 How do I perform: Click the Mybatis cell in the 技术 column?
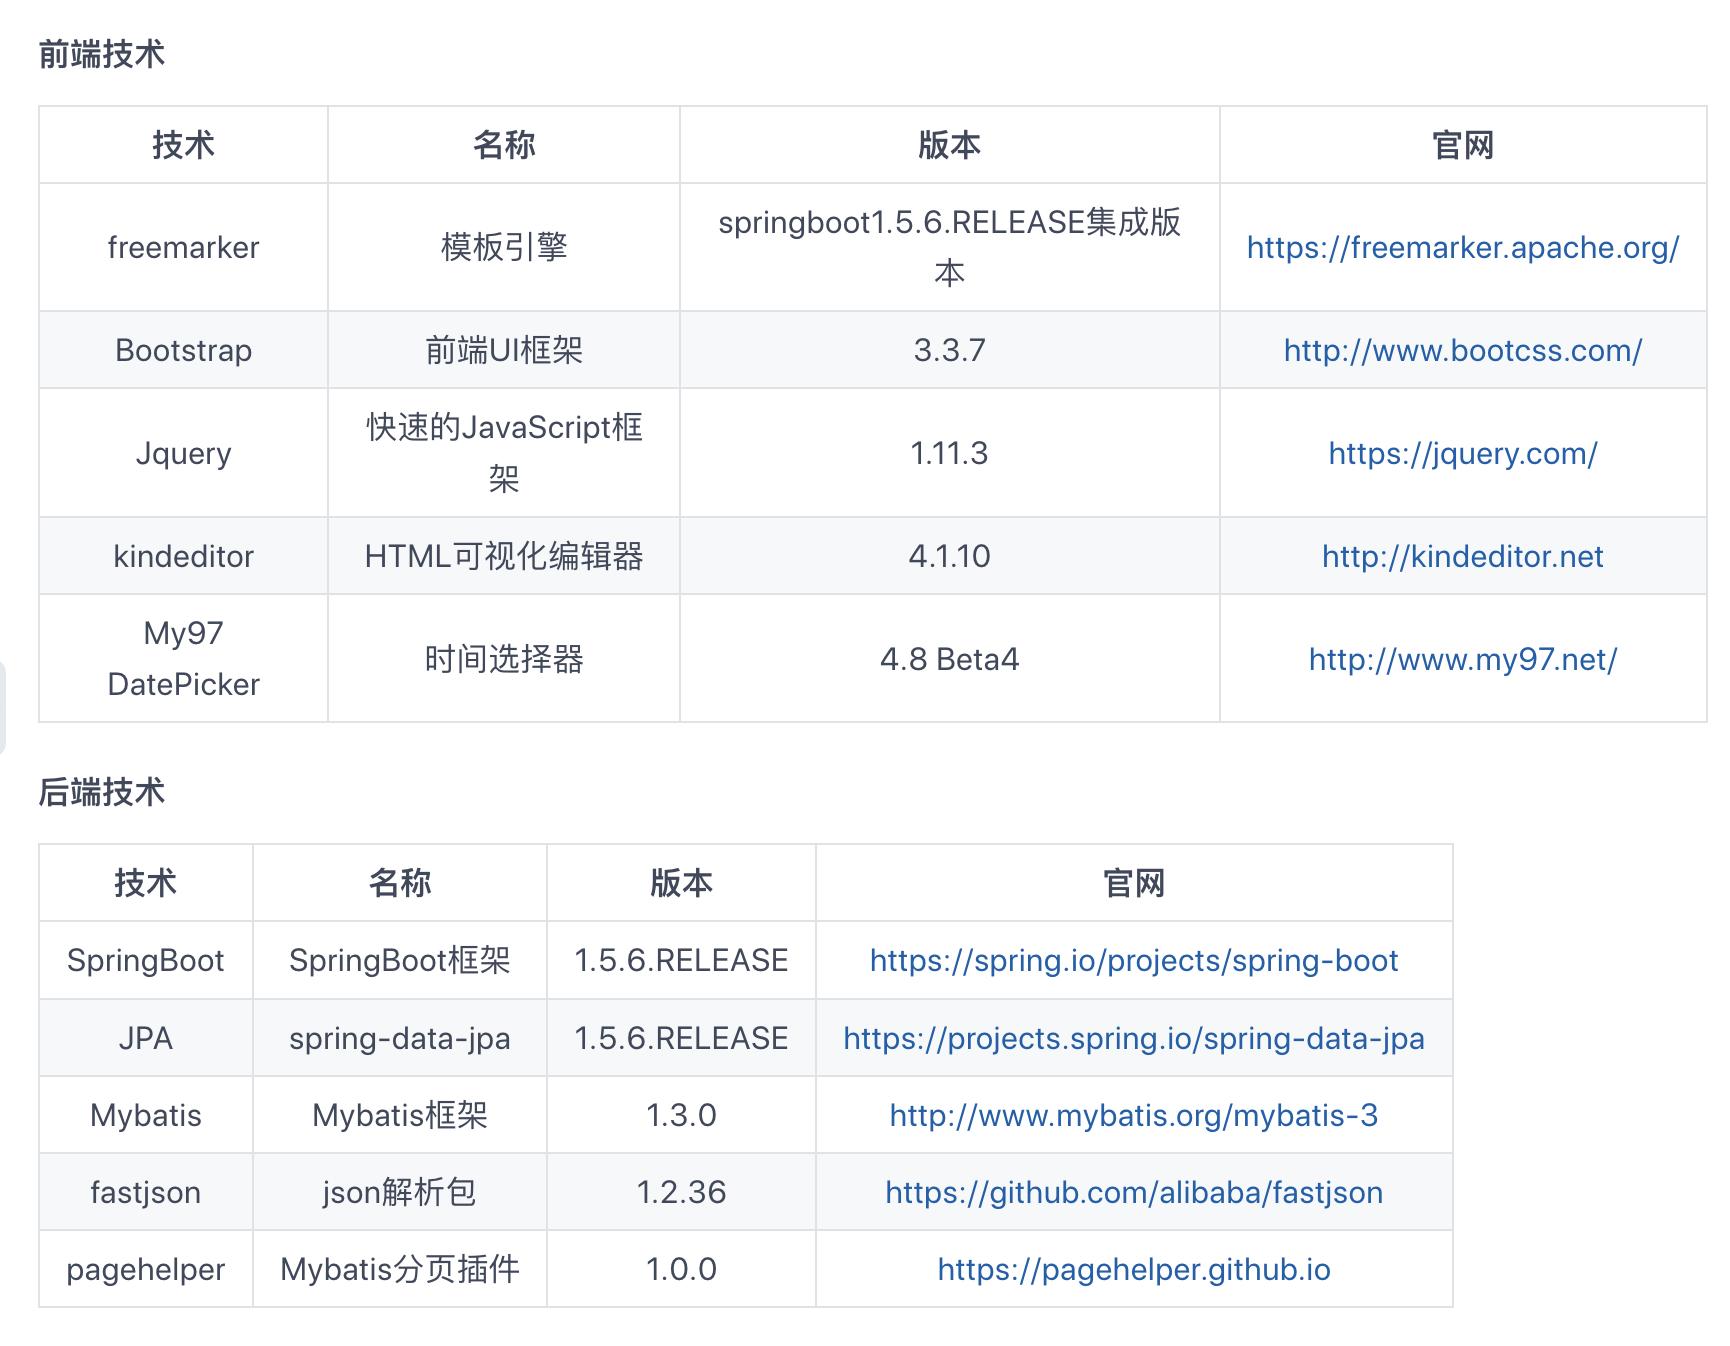click(x=146, y=1115)
